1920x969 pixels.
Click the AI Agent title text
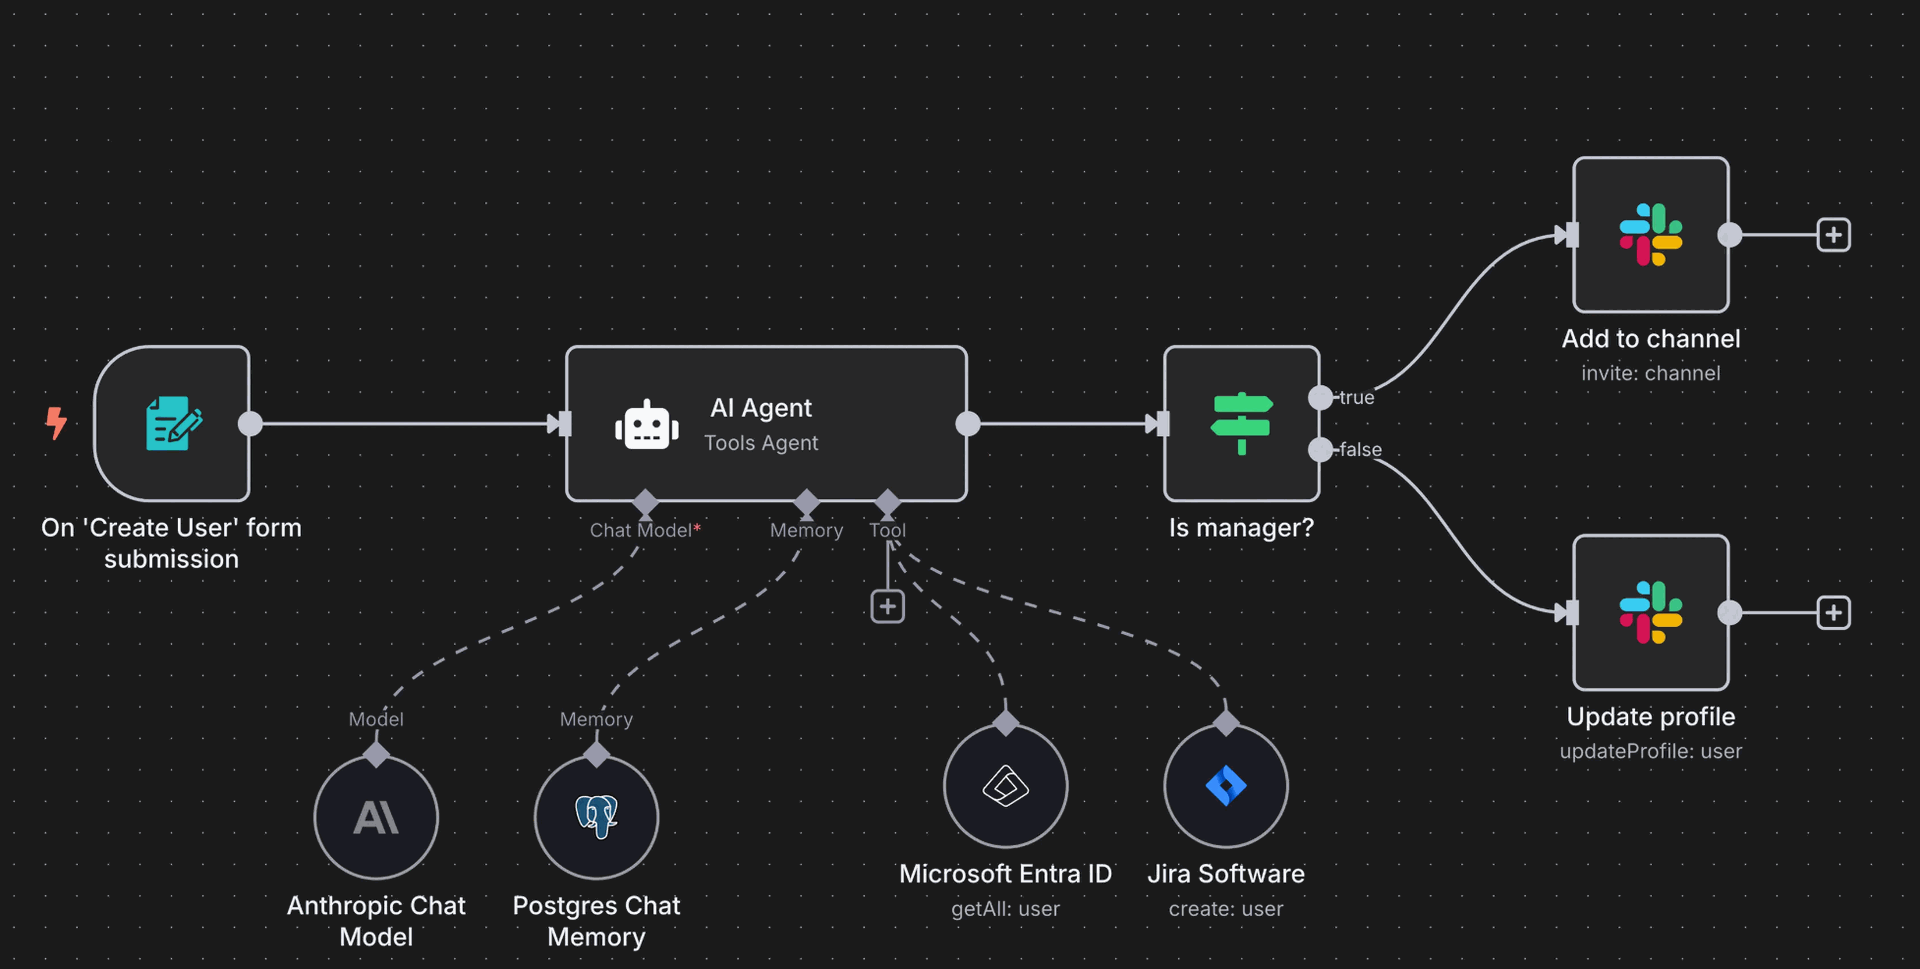click(x=761, y=408)
